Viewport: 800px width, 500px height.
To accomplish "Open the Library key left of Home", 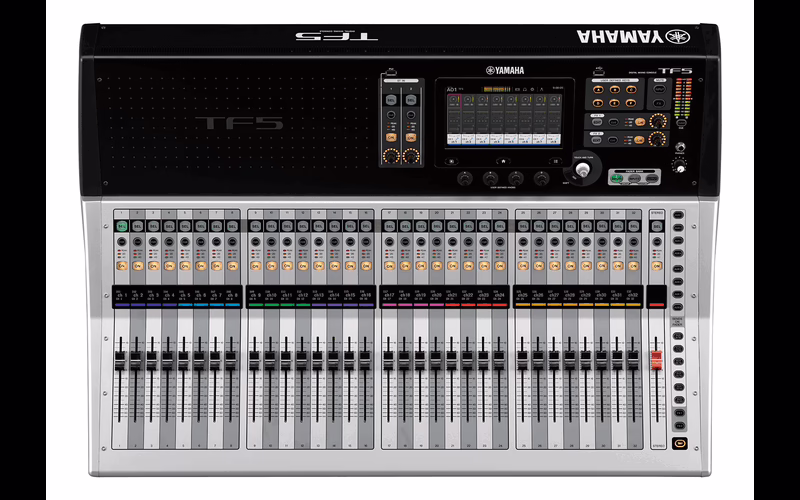I will point(451,161).
